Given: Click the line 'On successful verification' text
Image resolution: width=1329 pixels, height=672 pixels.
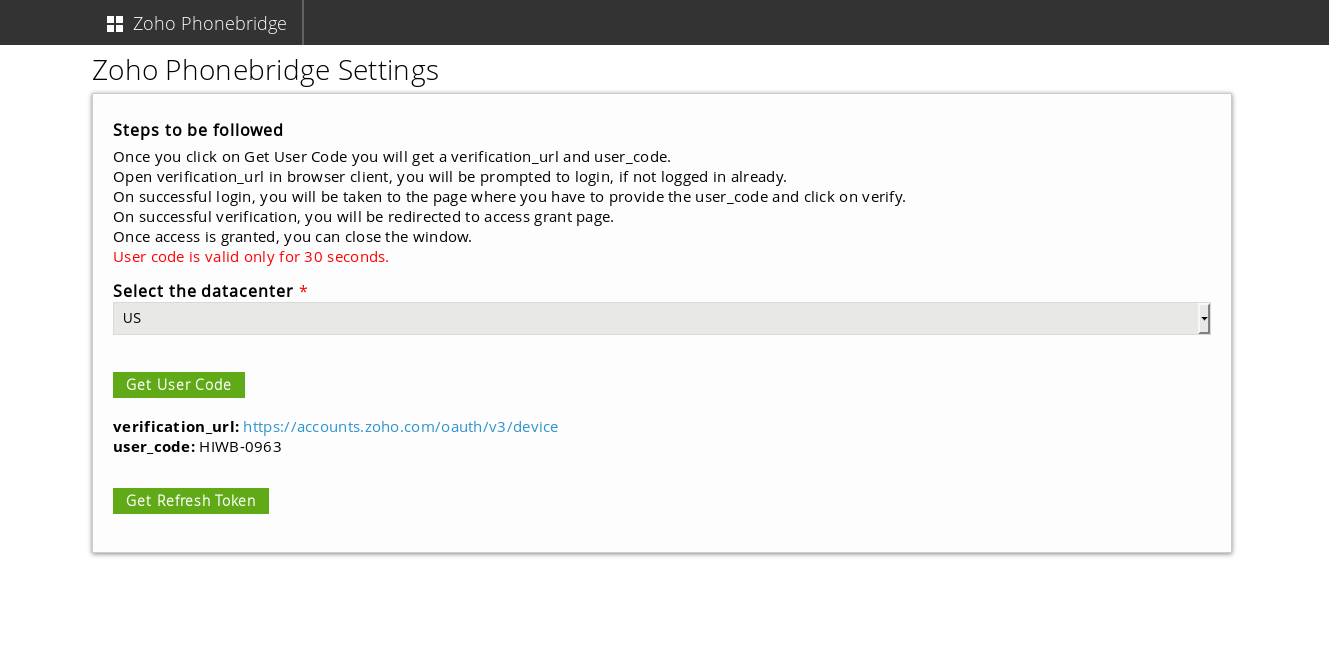Looking at the screenshot, I should pos(363,217).
